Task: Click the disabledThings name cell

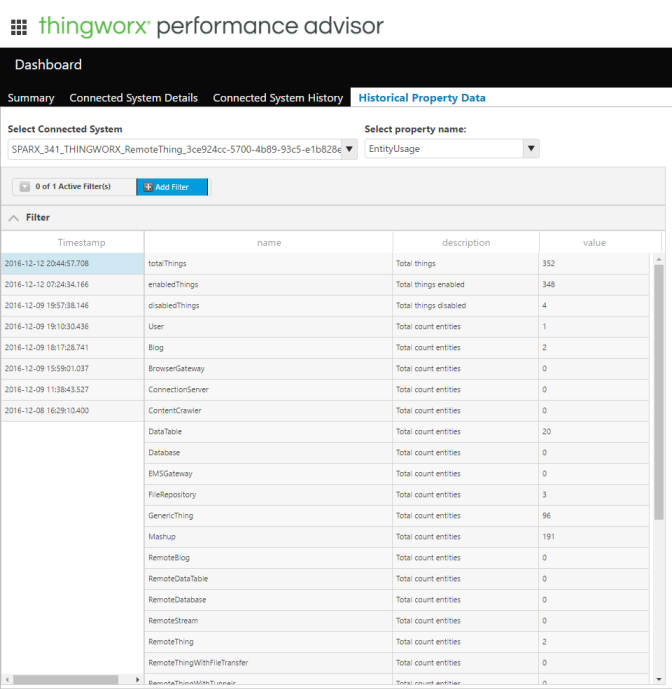Action: point(269,306)
